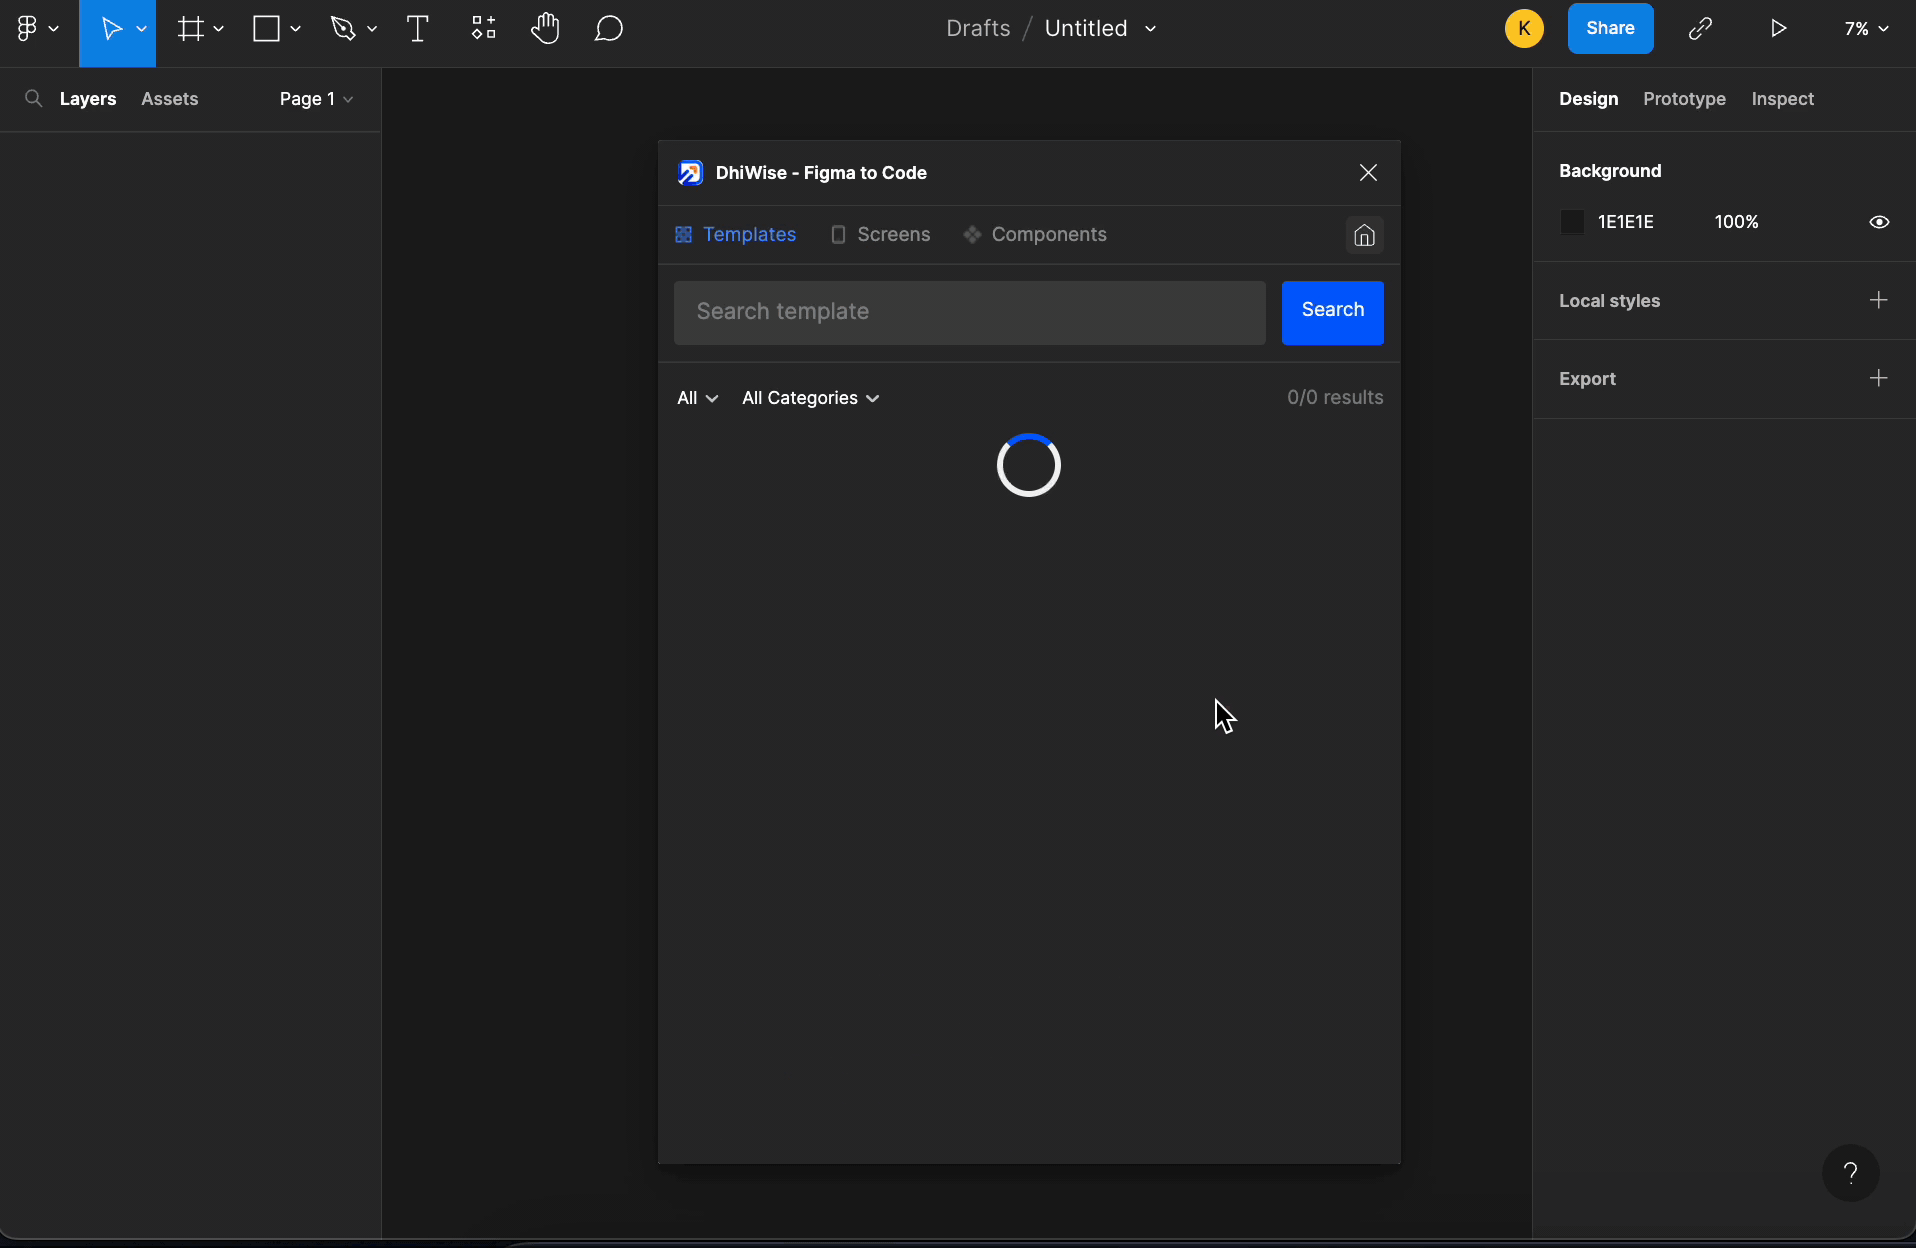Open the Screens tab in DhiWise
The image size is (1916, 1248).
(x=880, y=235)
